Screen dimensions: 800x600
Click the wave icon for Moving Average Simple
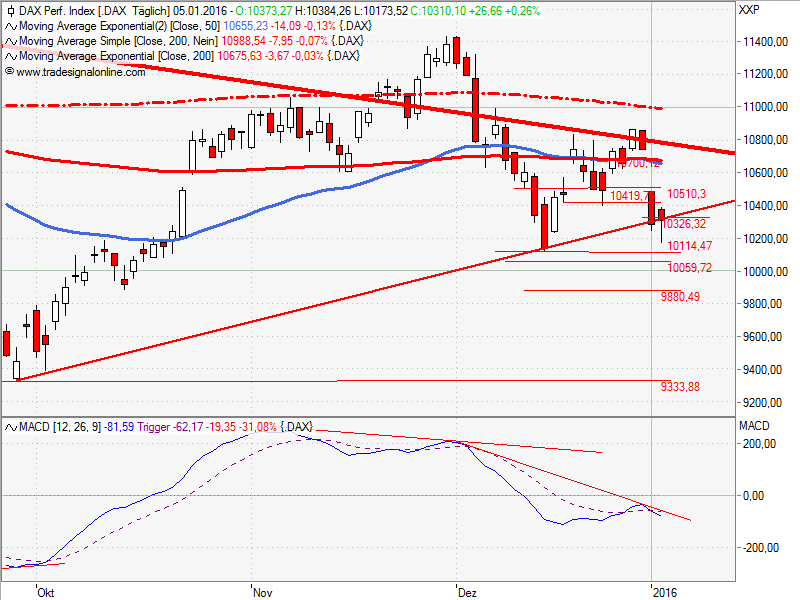coord(9,41)
